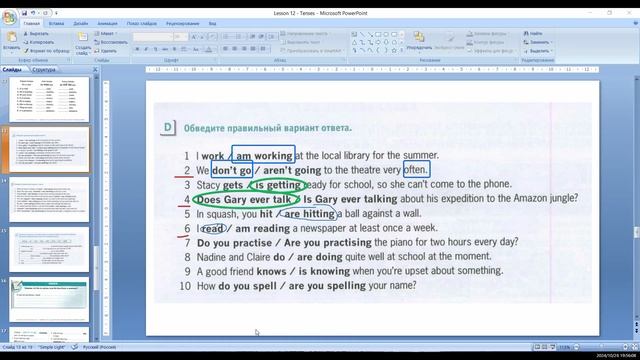
Task: Select slide 14 thumbnail in the slides panel
Action: pos(49,200)
